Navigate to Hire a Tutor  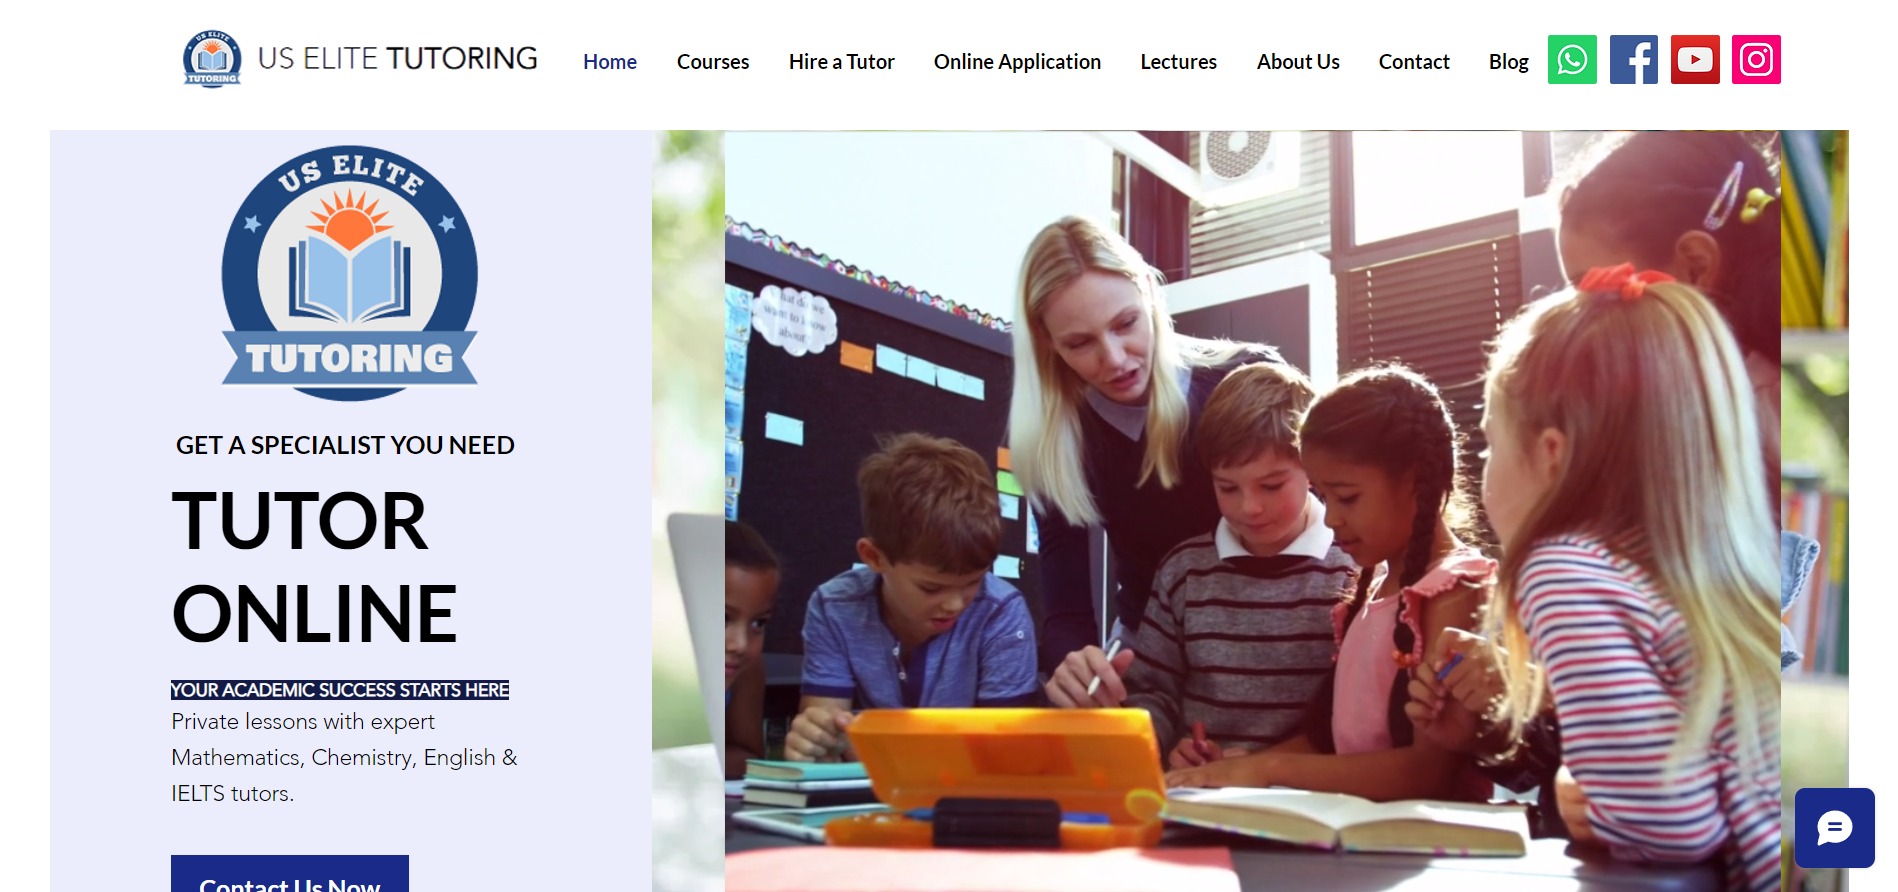(x=841, y=62)
